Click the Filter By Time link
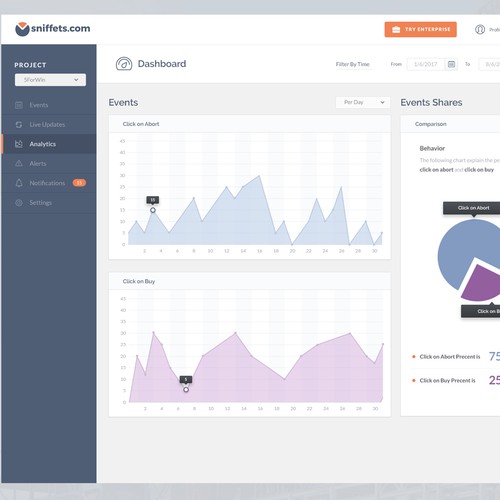Viewport: 500px width, 500px height. [352, 64]
